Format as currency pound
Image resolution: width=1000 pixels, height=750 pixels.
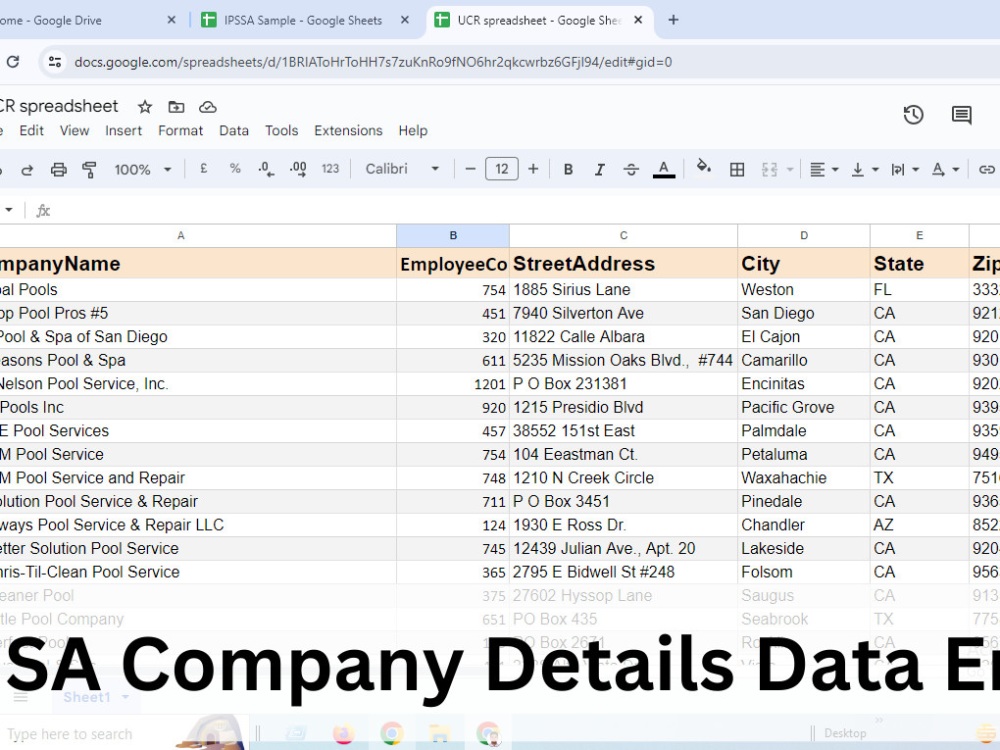pyautogui.click(x=203, y=169)
